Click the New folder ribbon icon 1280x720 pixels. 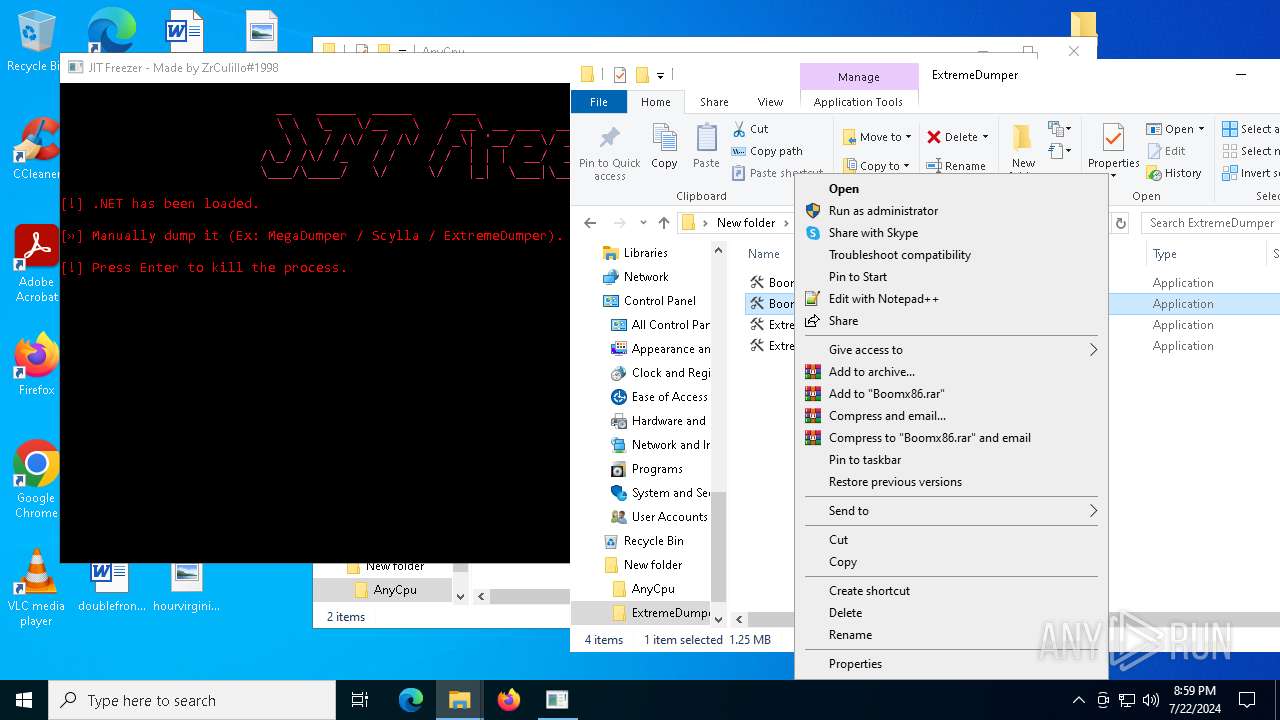(x=1022, y=148)
